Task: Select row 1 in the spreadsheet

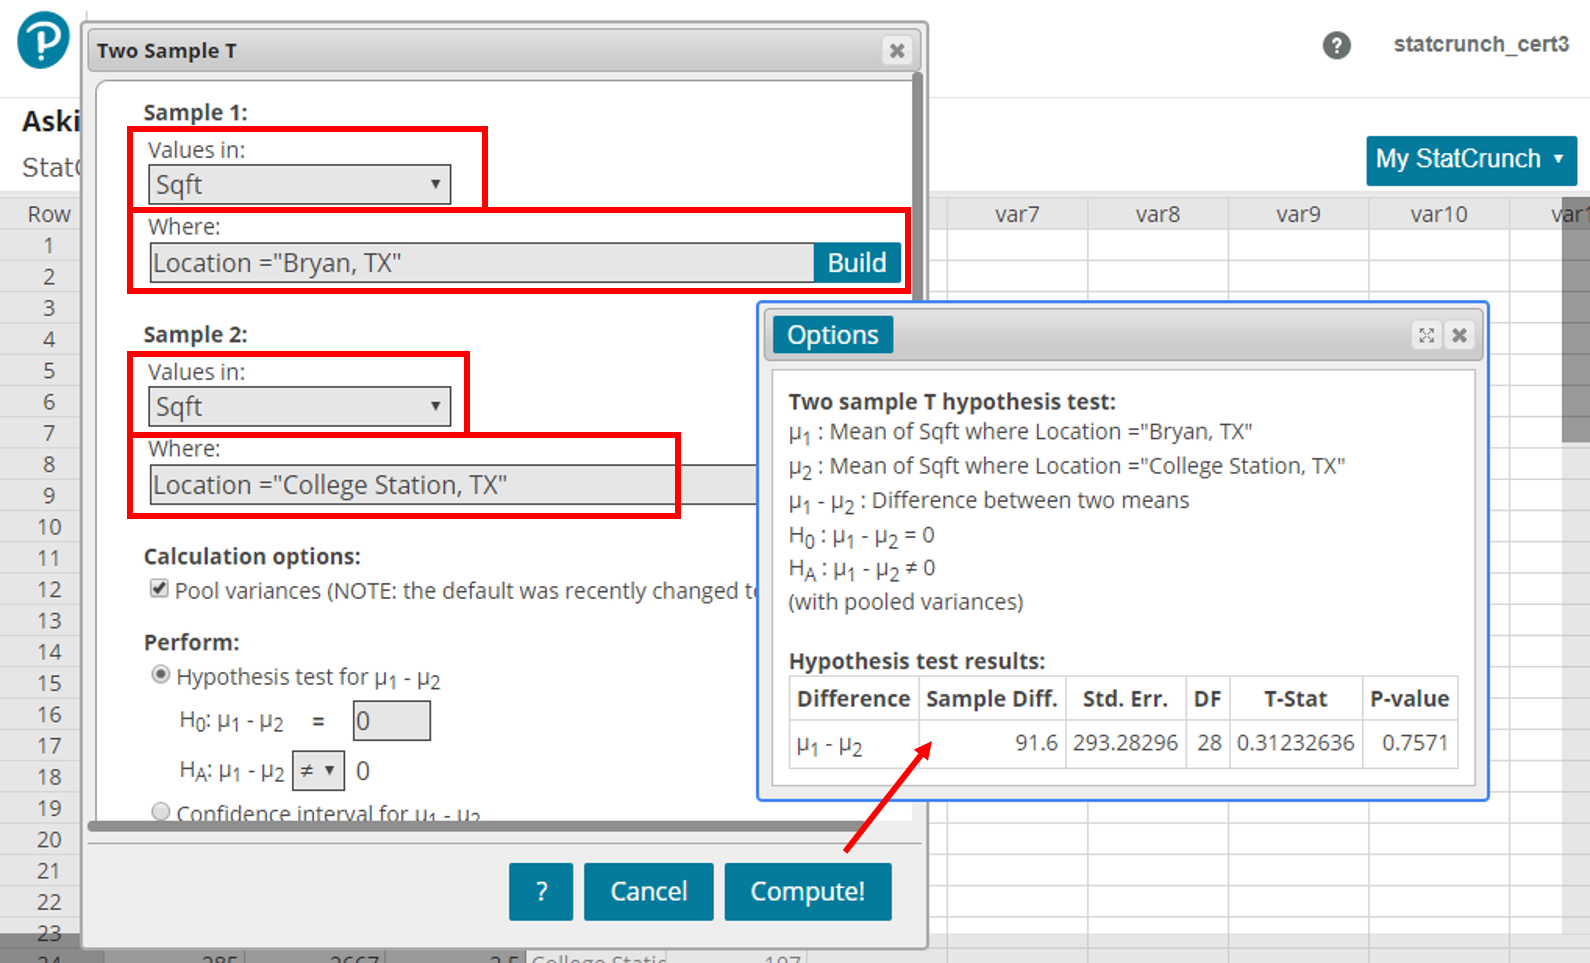Action: (x=48, y=245)
